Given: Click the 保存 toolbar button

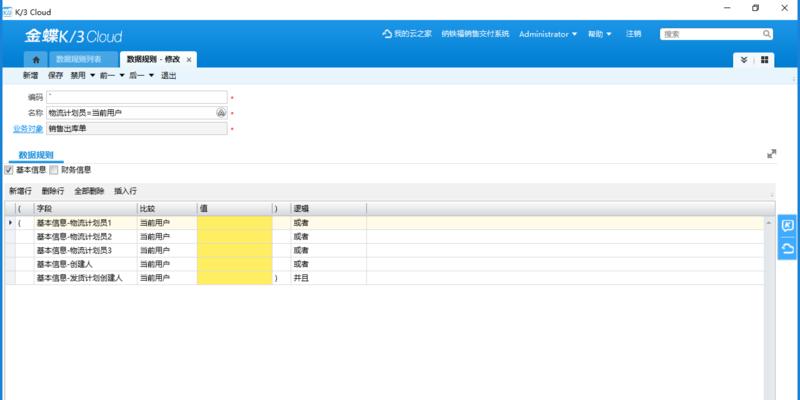Looking at the screenshot, I should pos(55,76).
